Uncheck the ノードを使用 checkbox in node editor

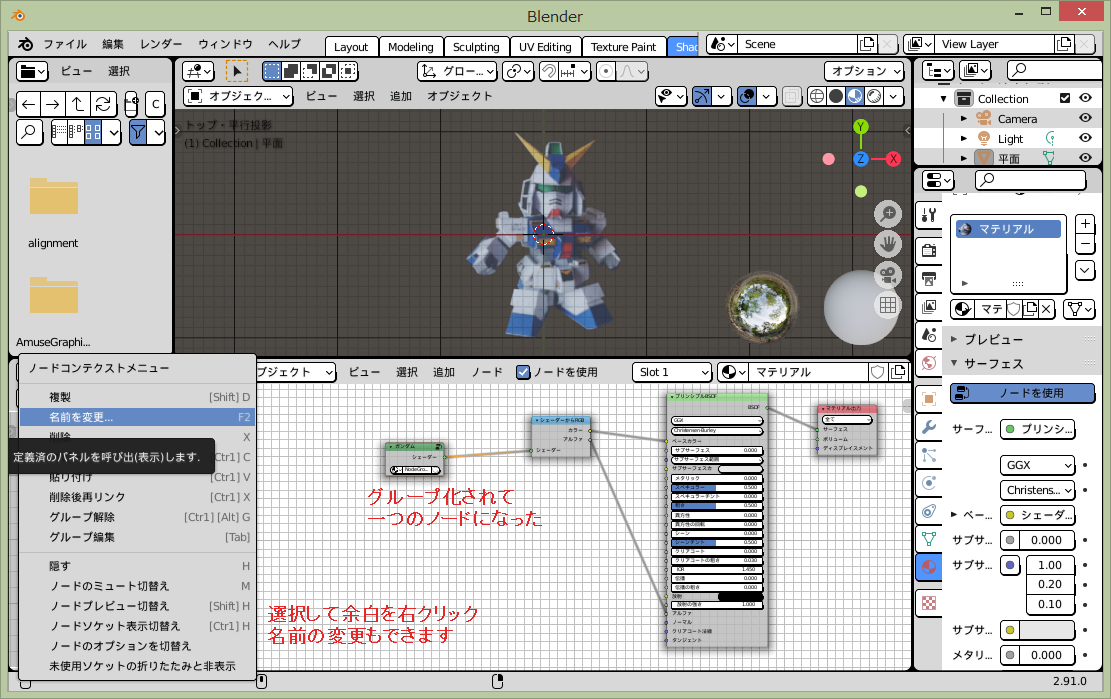point(523,372)
